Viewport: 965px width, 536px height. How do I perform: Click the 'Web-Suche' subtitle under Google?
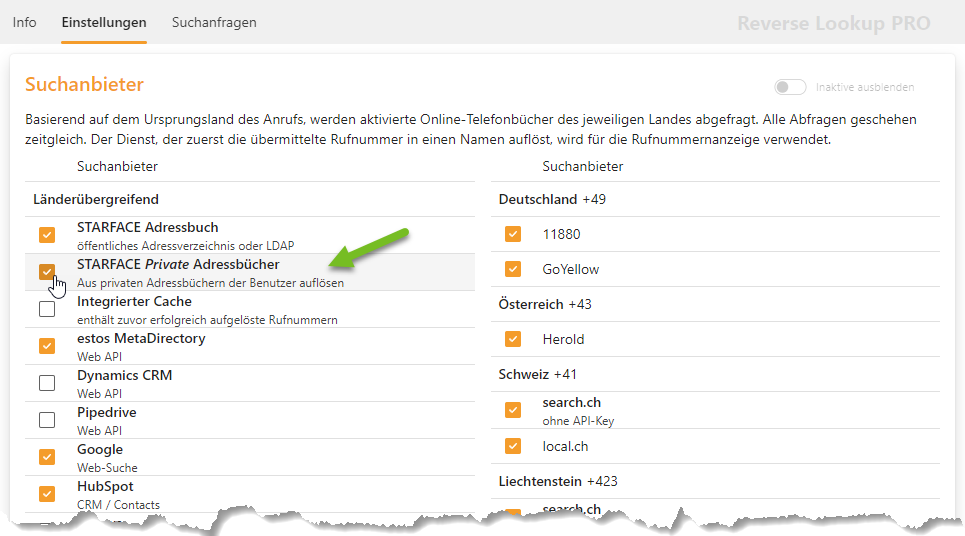[x=107, y=468]
